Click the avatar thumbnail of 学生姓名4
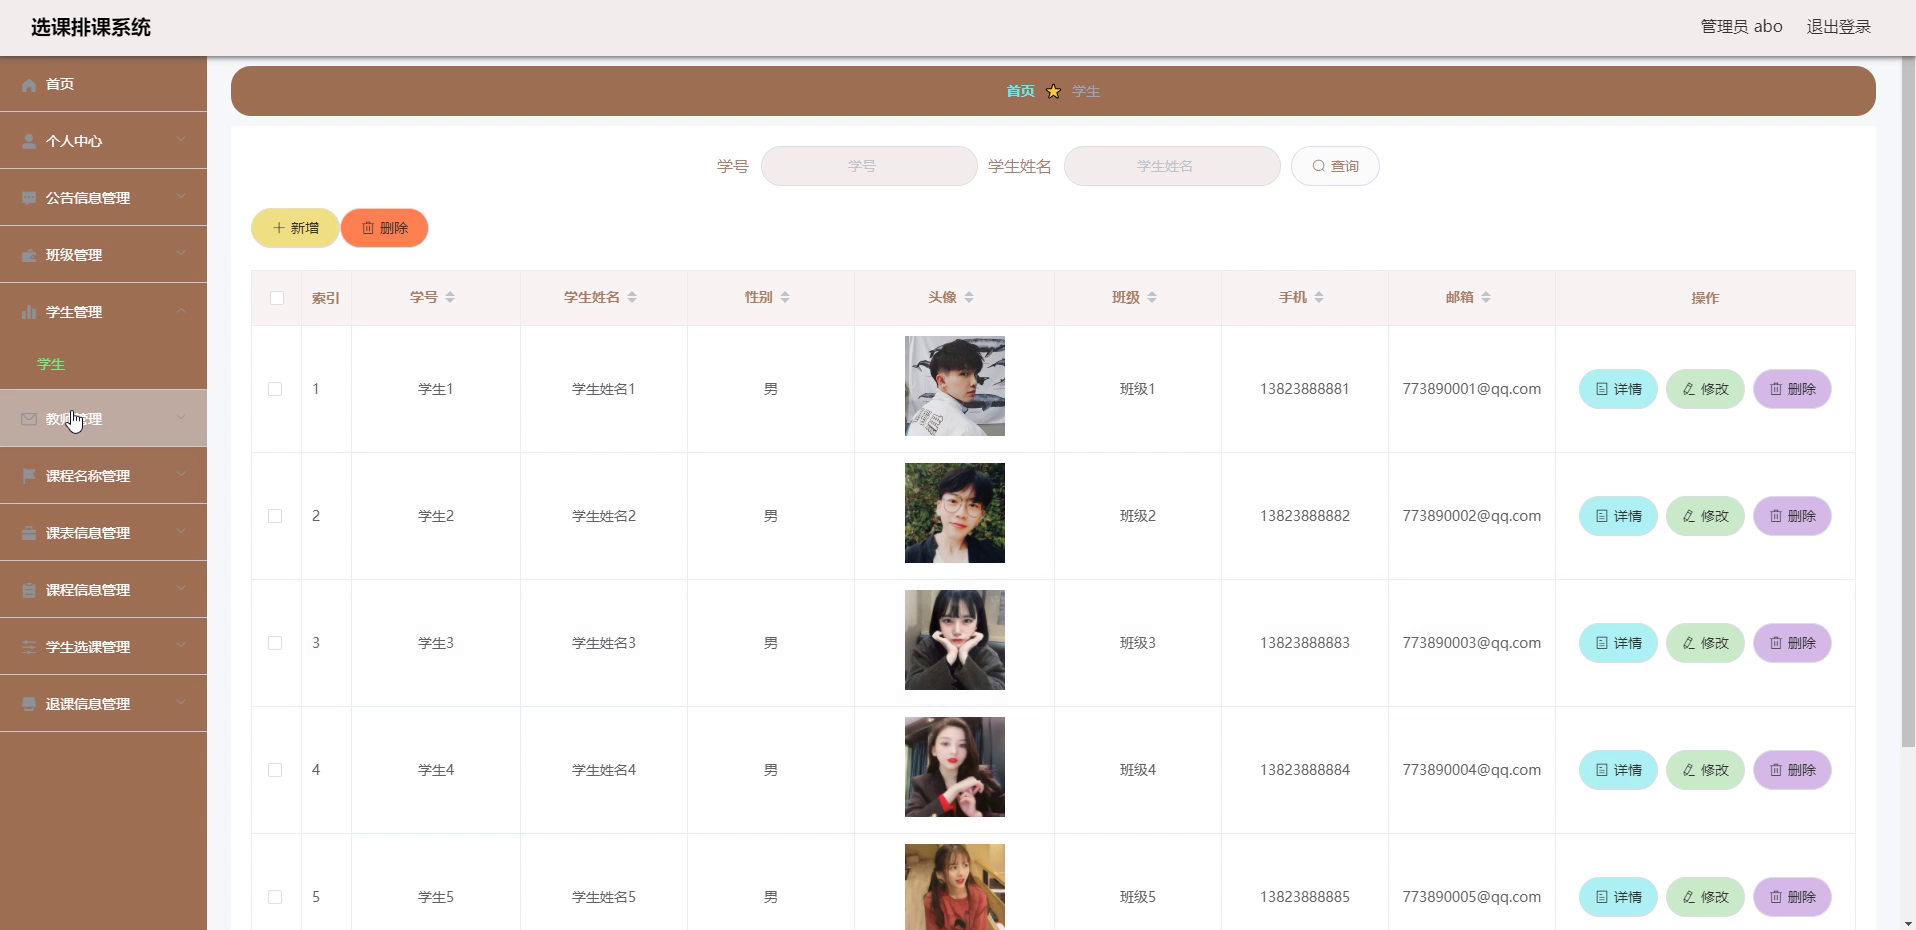This screenshot has width=1916, height=930. pyautogui.click(x=955, y=767)
